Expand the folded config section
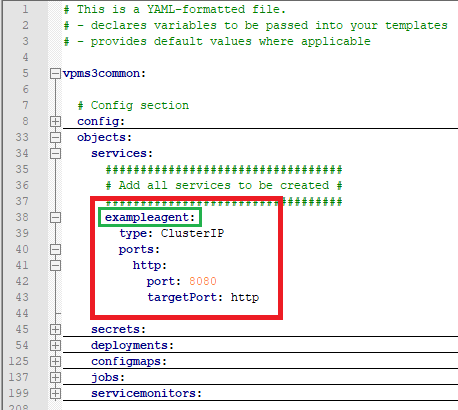 pyautogui.click(x=55, y=121)
